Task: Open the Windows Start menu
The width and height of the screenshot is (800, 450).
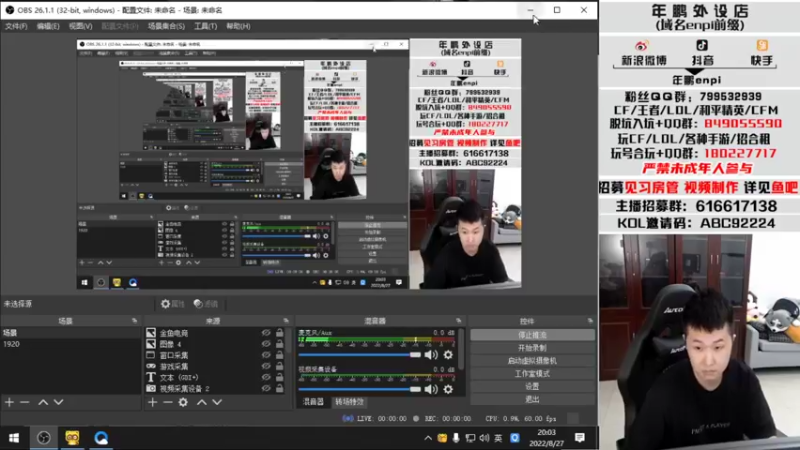Action: (x=14, y=438)
